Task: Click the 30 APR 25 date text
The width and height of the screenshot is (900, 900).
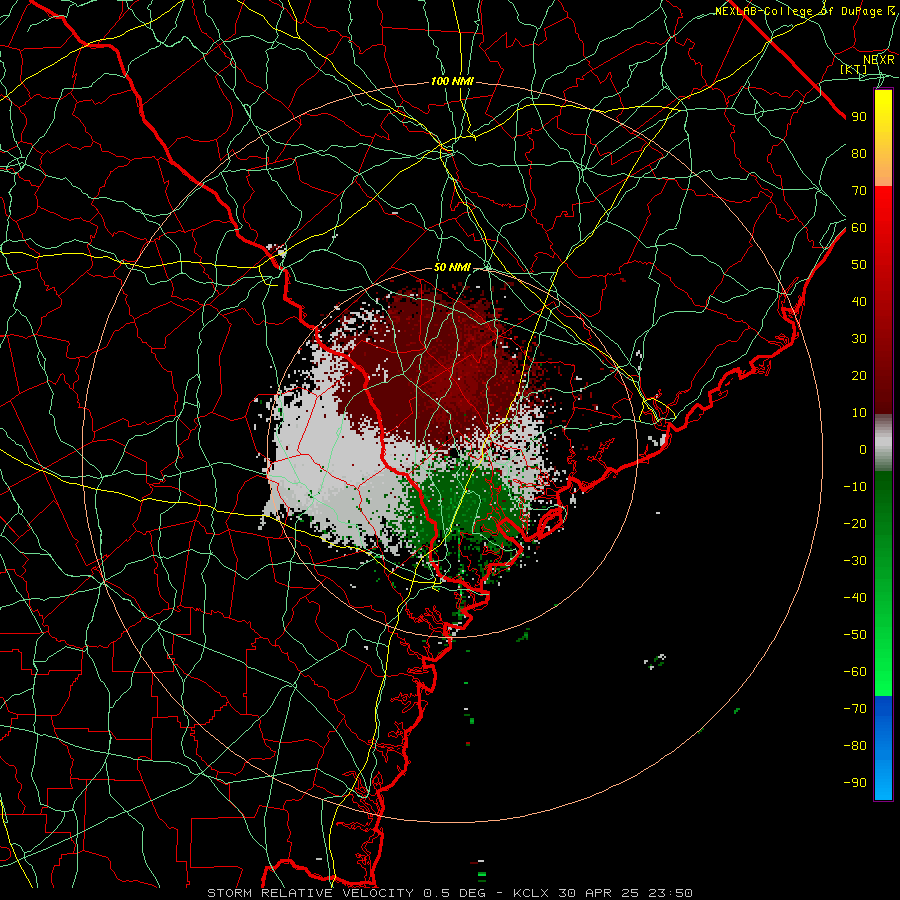Action: (597, 893)
